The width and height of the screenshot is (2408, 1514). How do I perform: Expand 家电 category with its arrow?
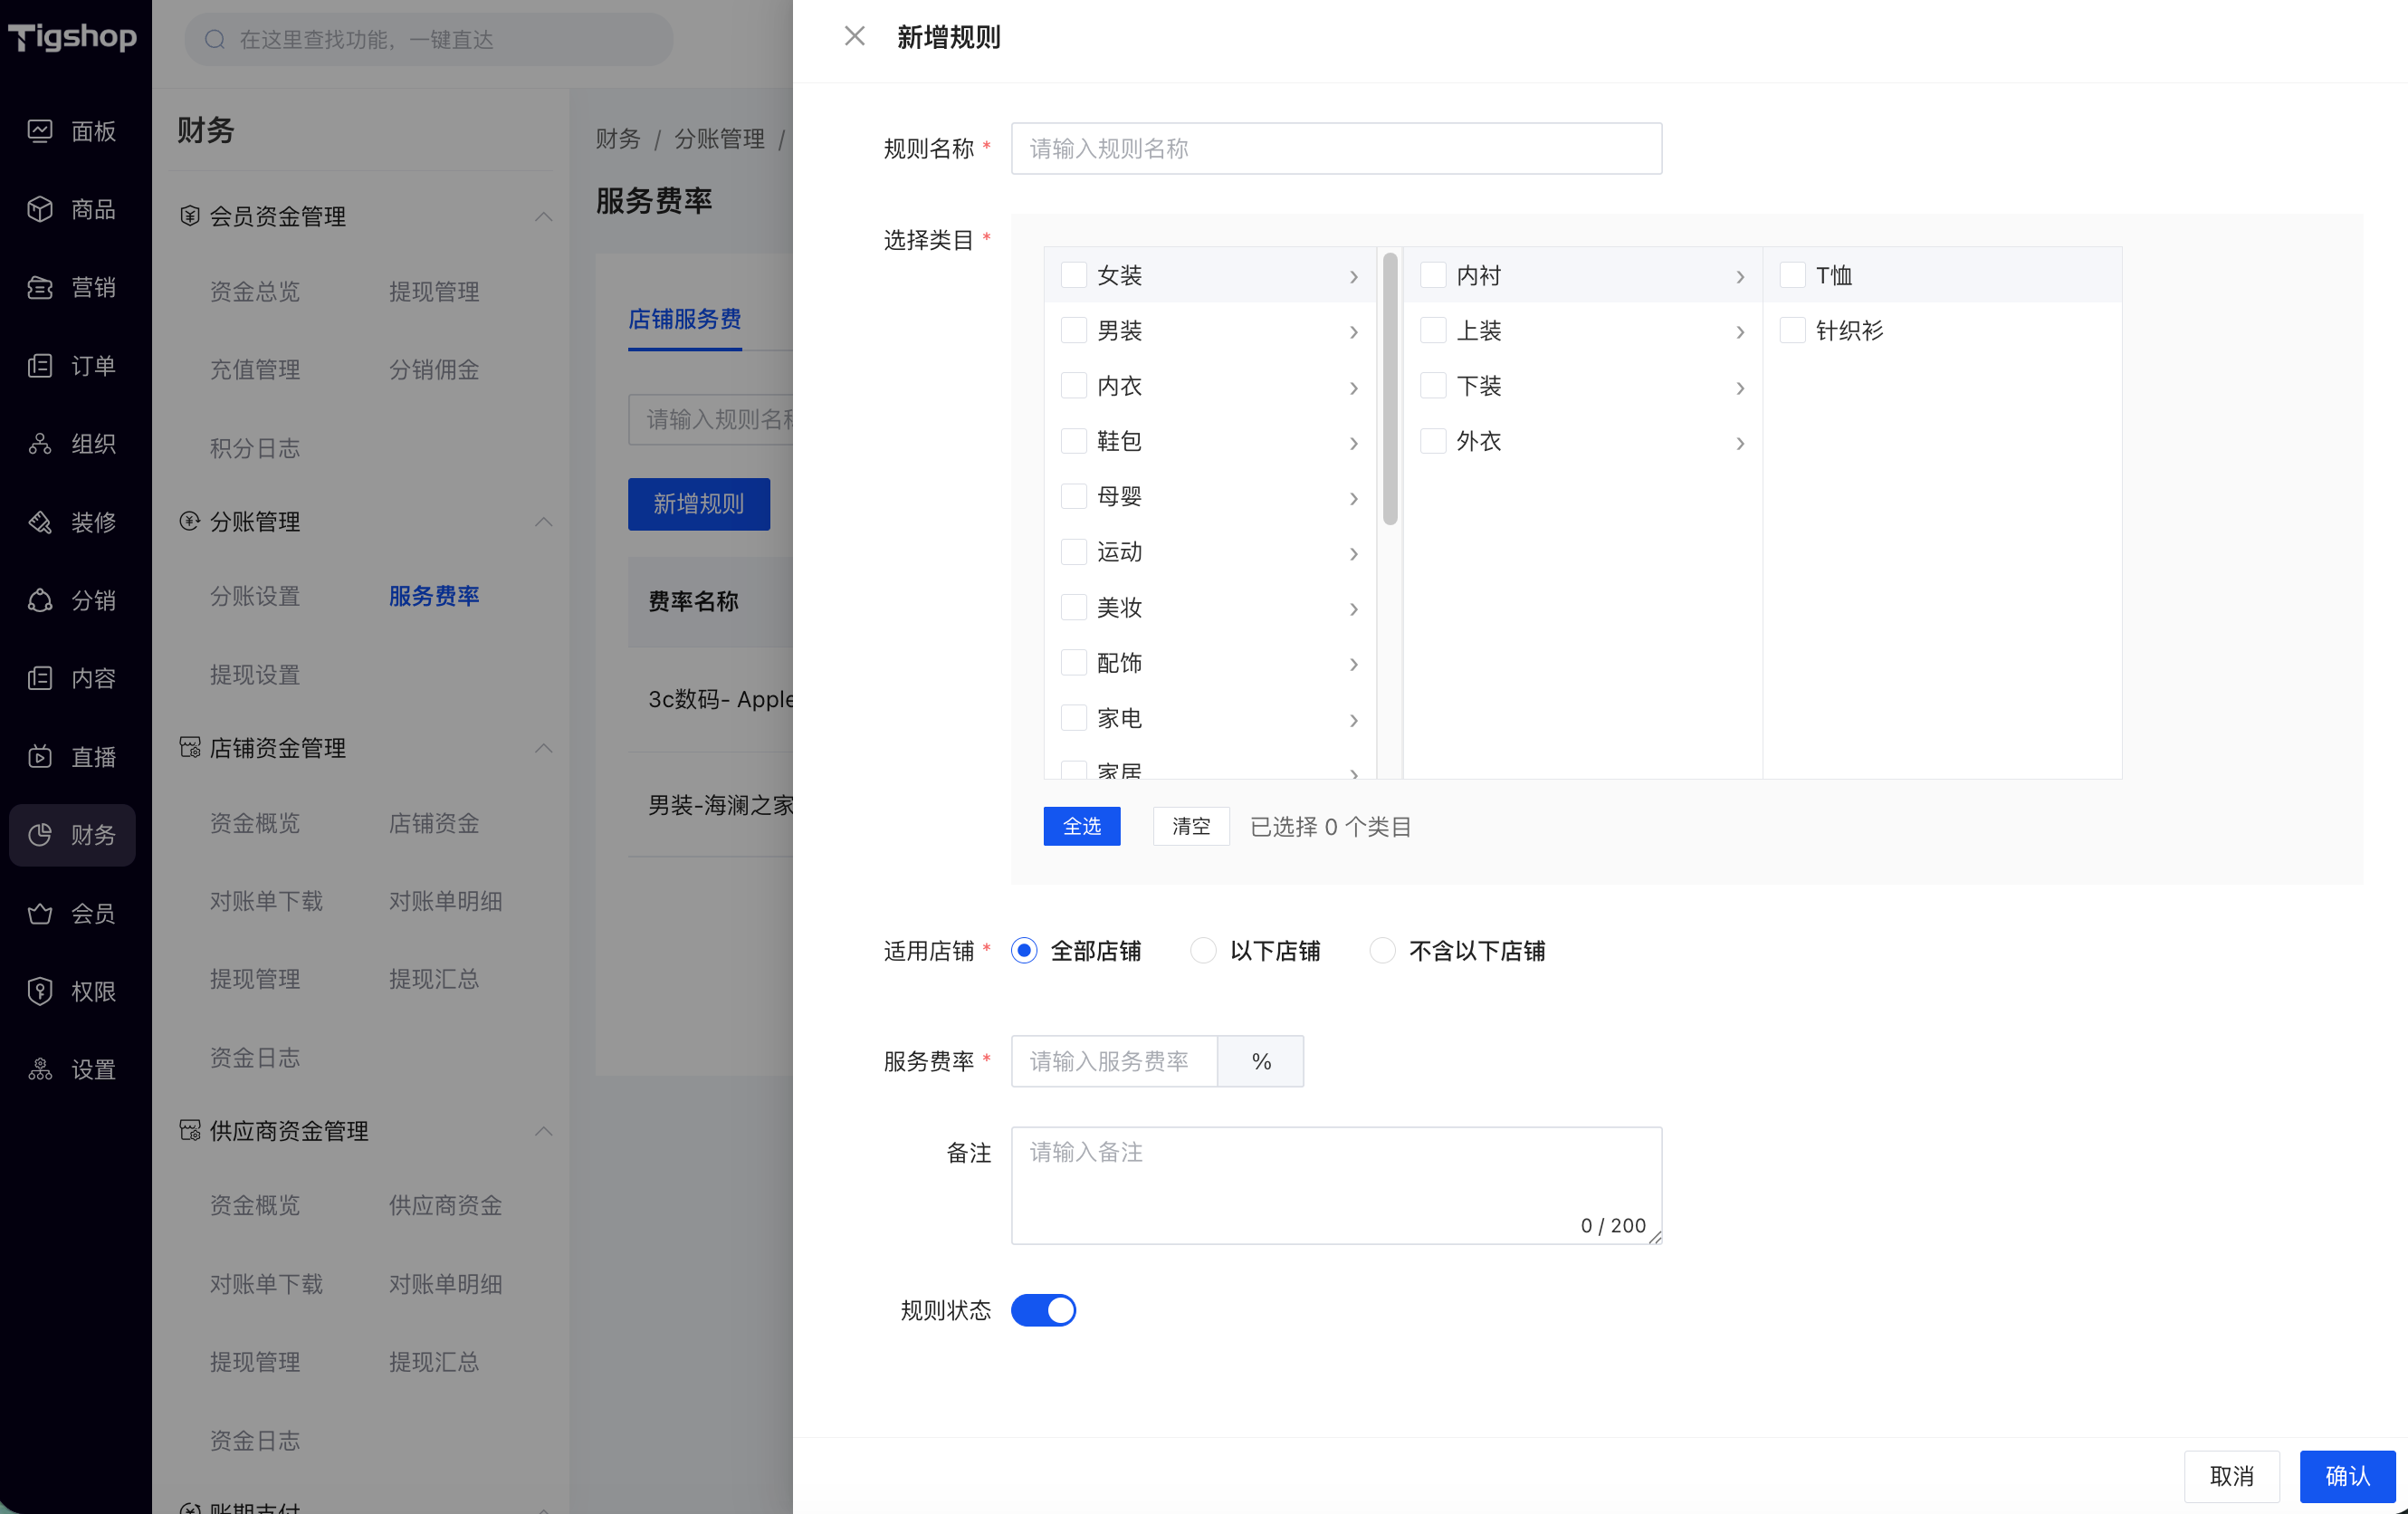pyautogui.click(x=1354, y=720)
